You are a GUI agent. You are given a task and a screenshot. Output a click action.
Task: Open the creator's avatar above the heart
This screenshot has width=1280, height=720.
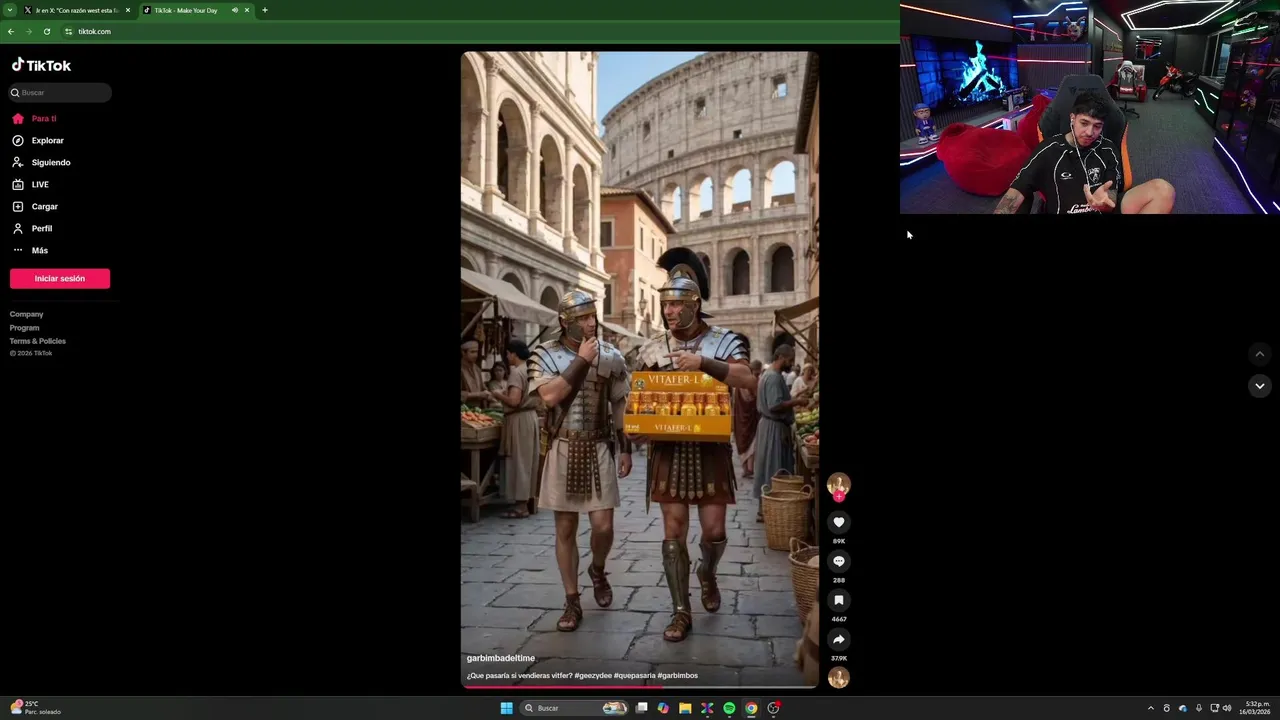coord(839,484)
